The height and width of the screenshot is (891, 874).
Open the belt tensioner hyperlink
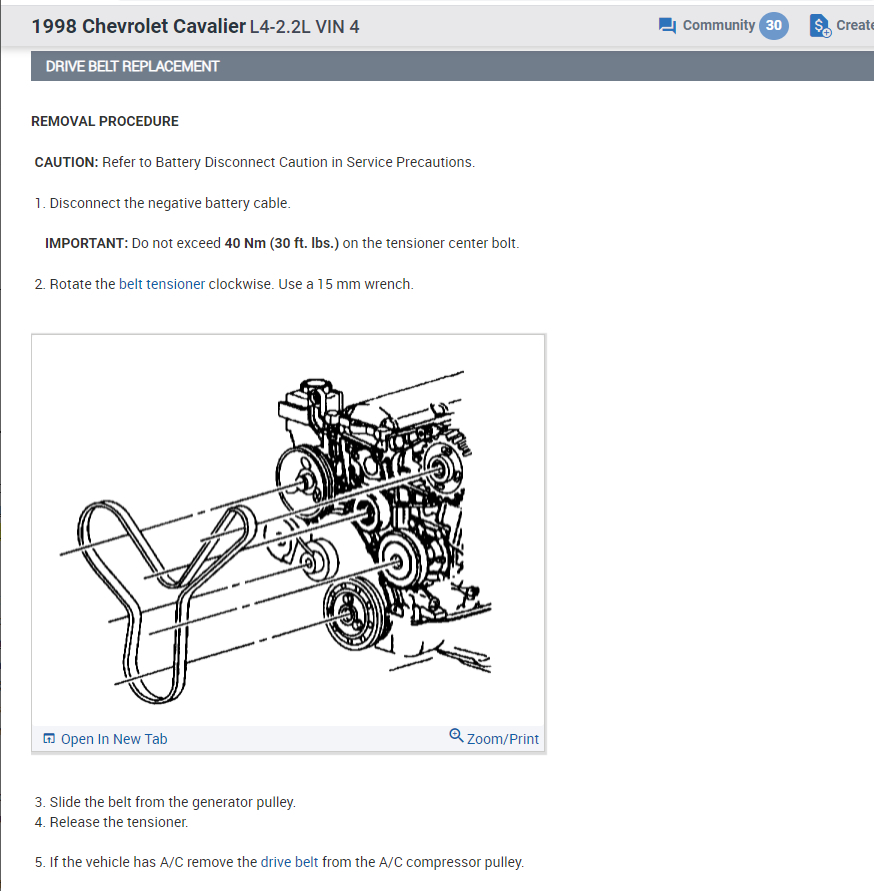coord(162,284)
